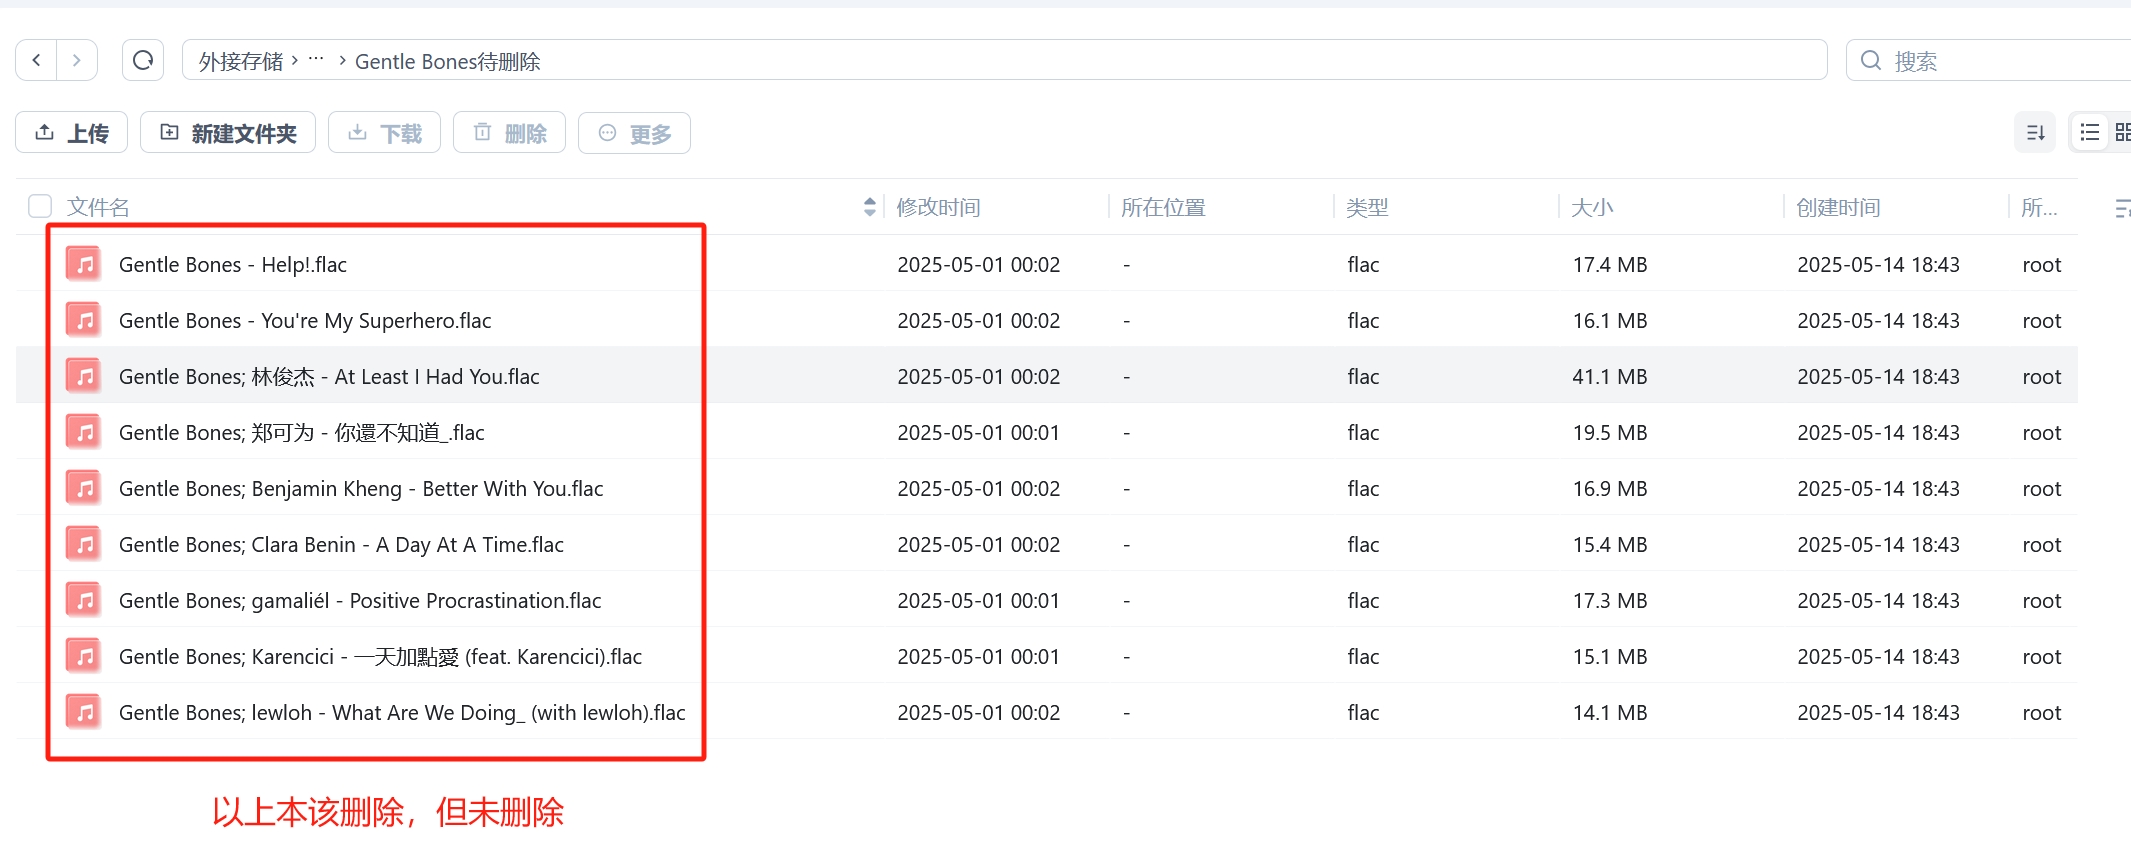Select Karencici - 一天加點愛 file name
The width and height of the screenshot is (2131, 864).
click(380, 656)
